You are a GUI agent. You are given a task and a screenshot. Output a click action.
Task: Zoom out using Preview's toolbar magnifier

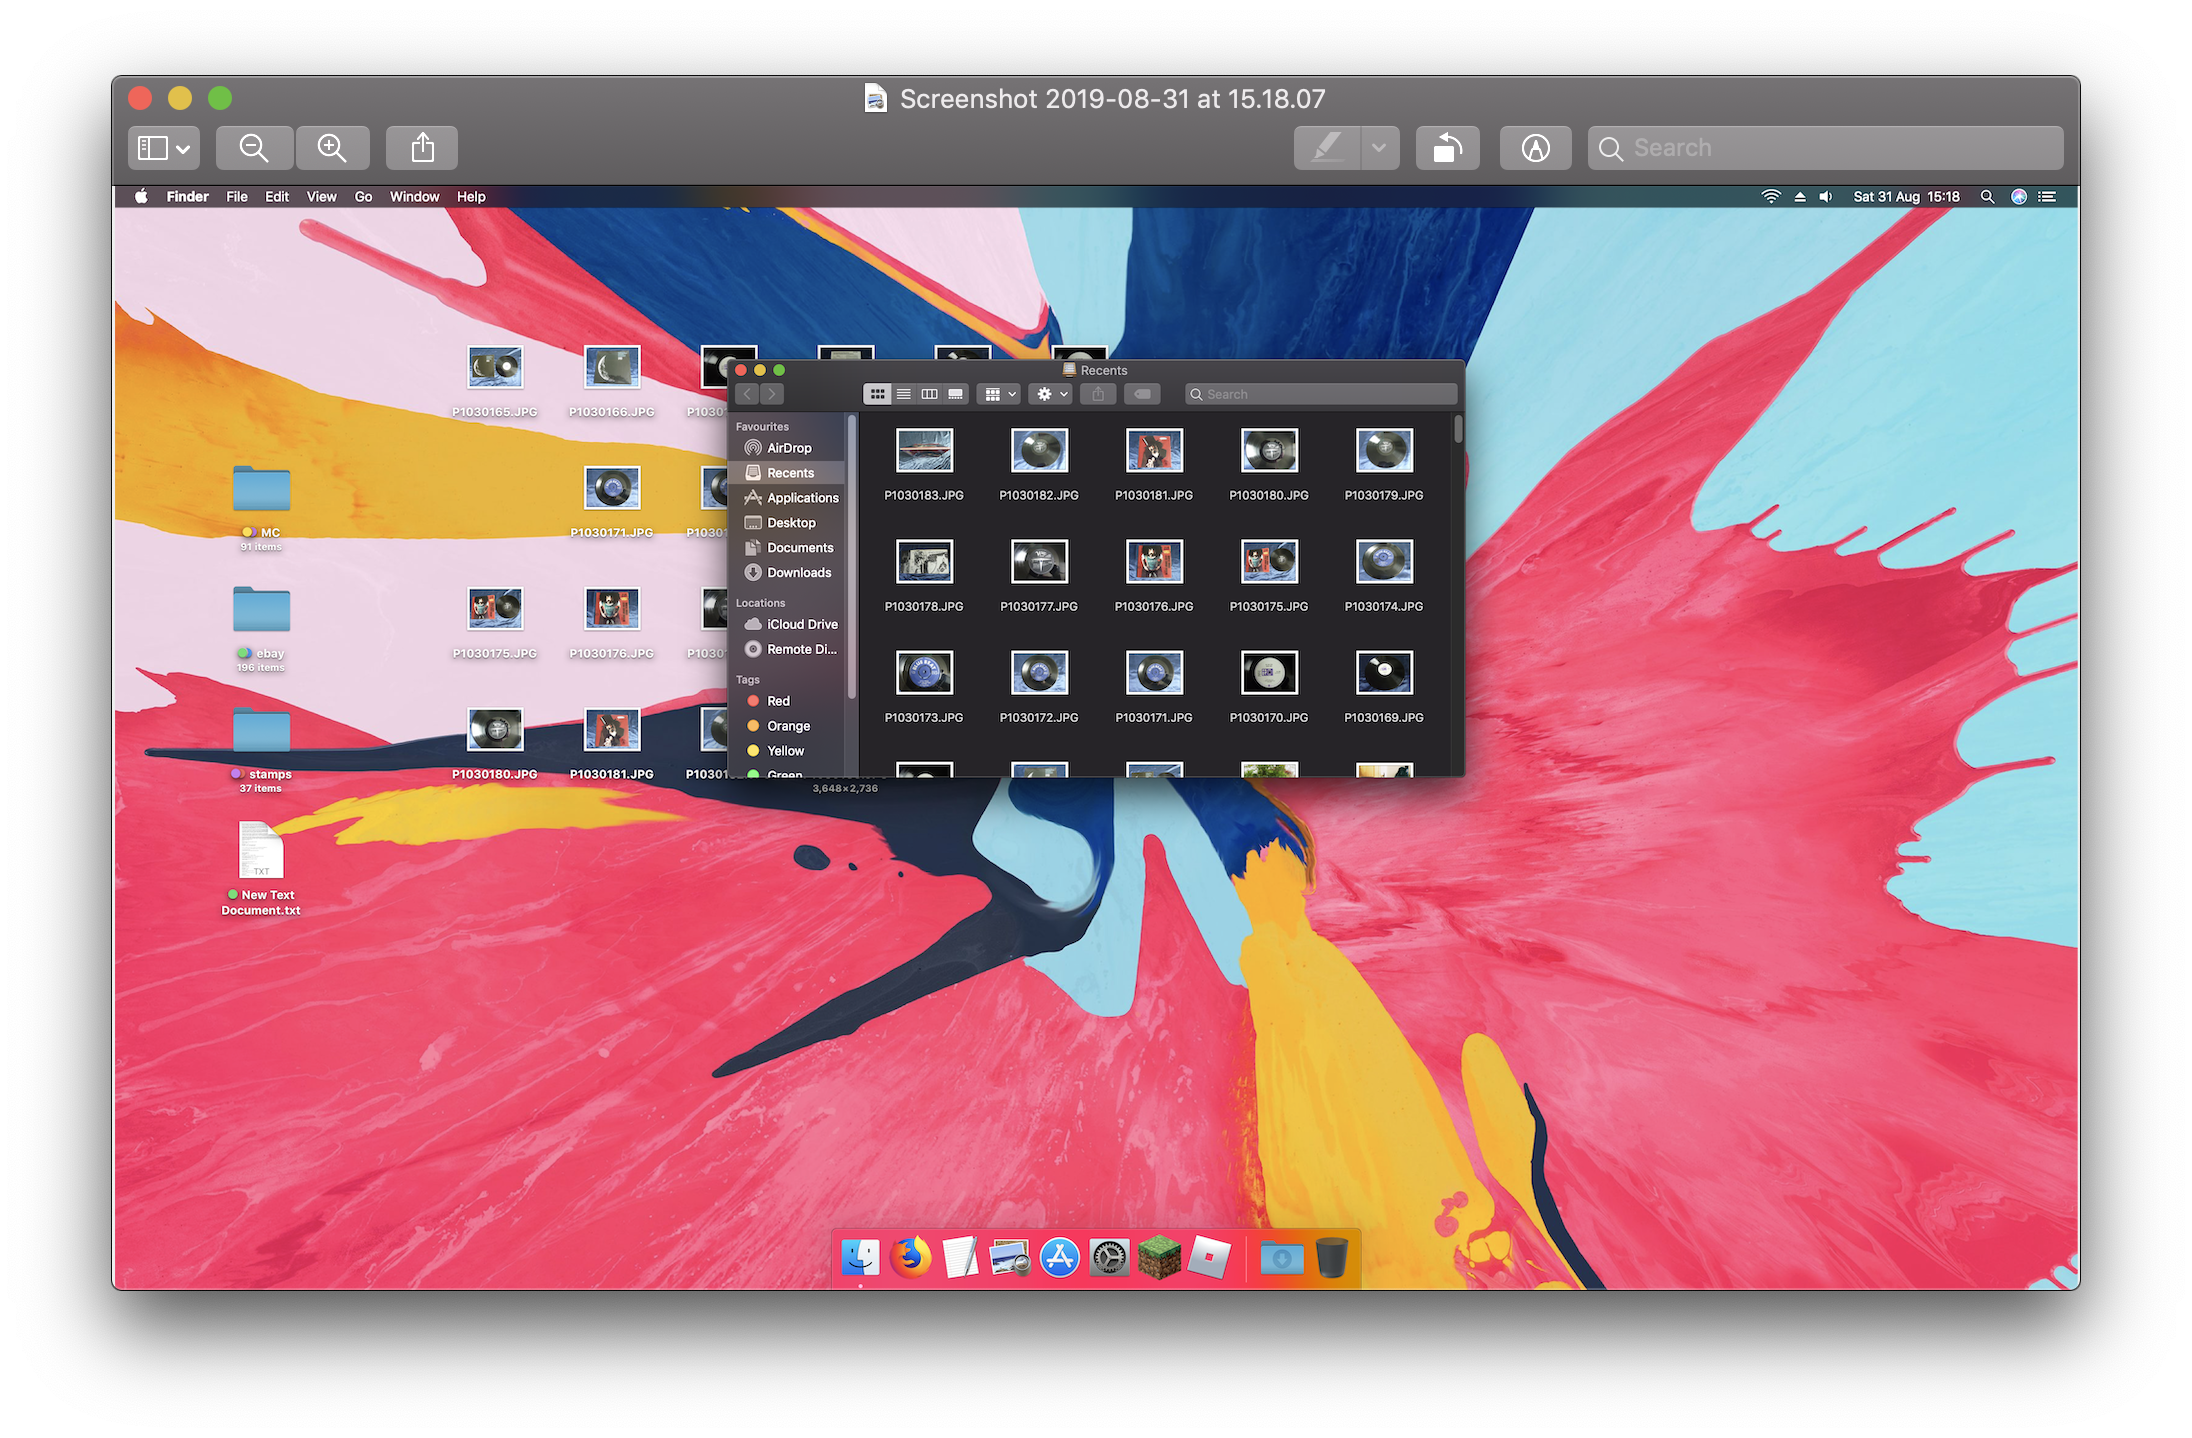[254, 148]
